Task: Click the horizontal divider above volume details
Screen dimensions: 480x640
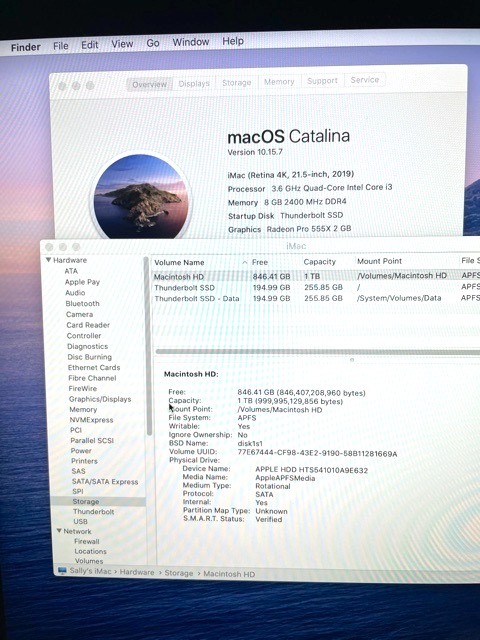Action: [x=318, y=352]
